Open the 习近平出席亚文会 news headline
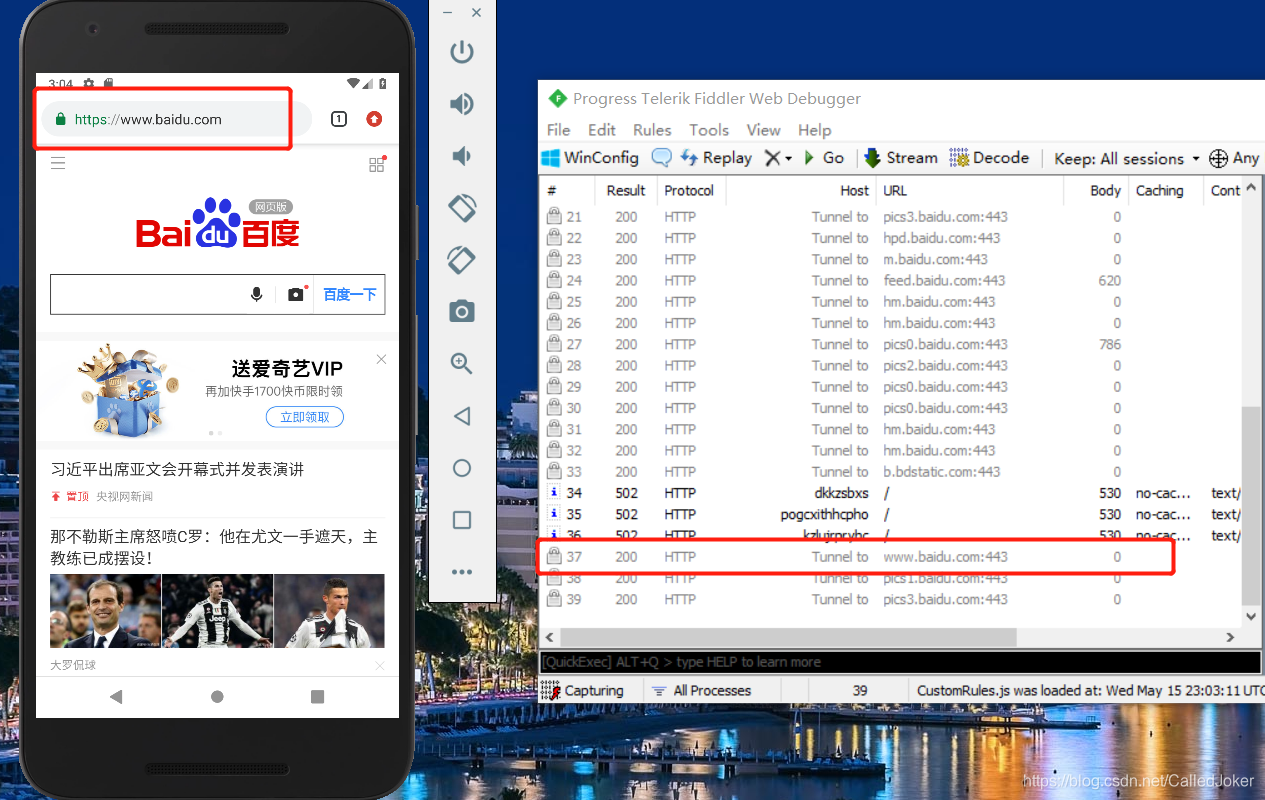Image resolution: width=1265 pixels, height=800 pixels. point(177,469)
